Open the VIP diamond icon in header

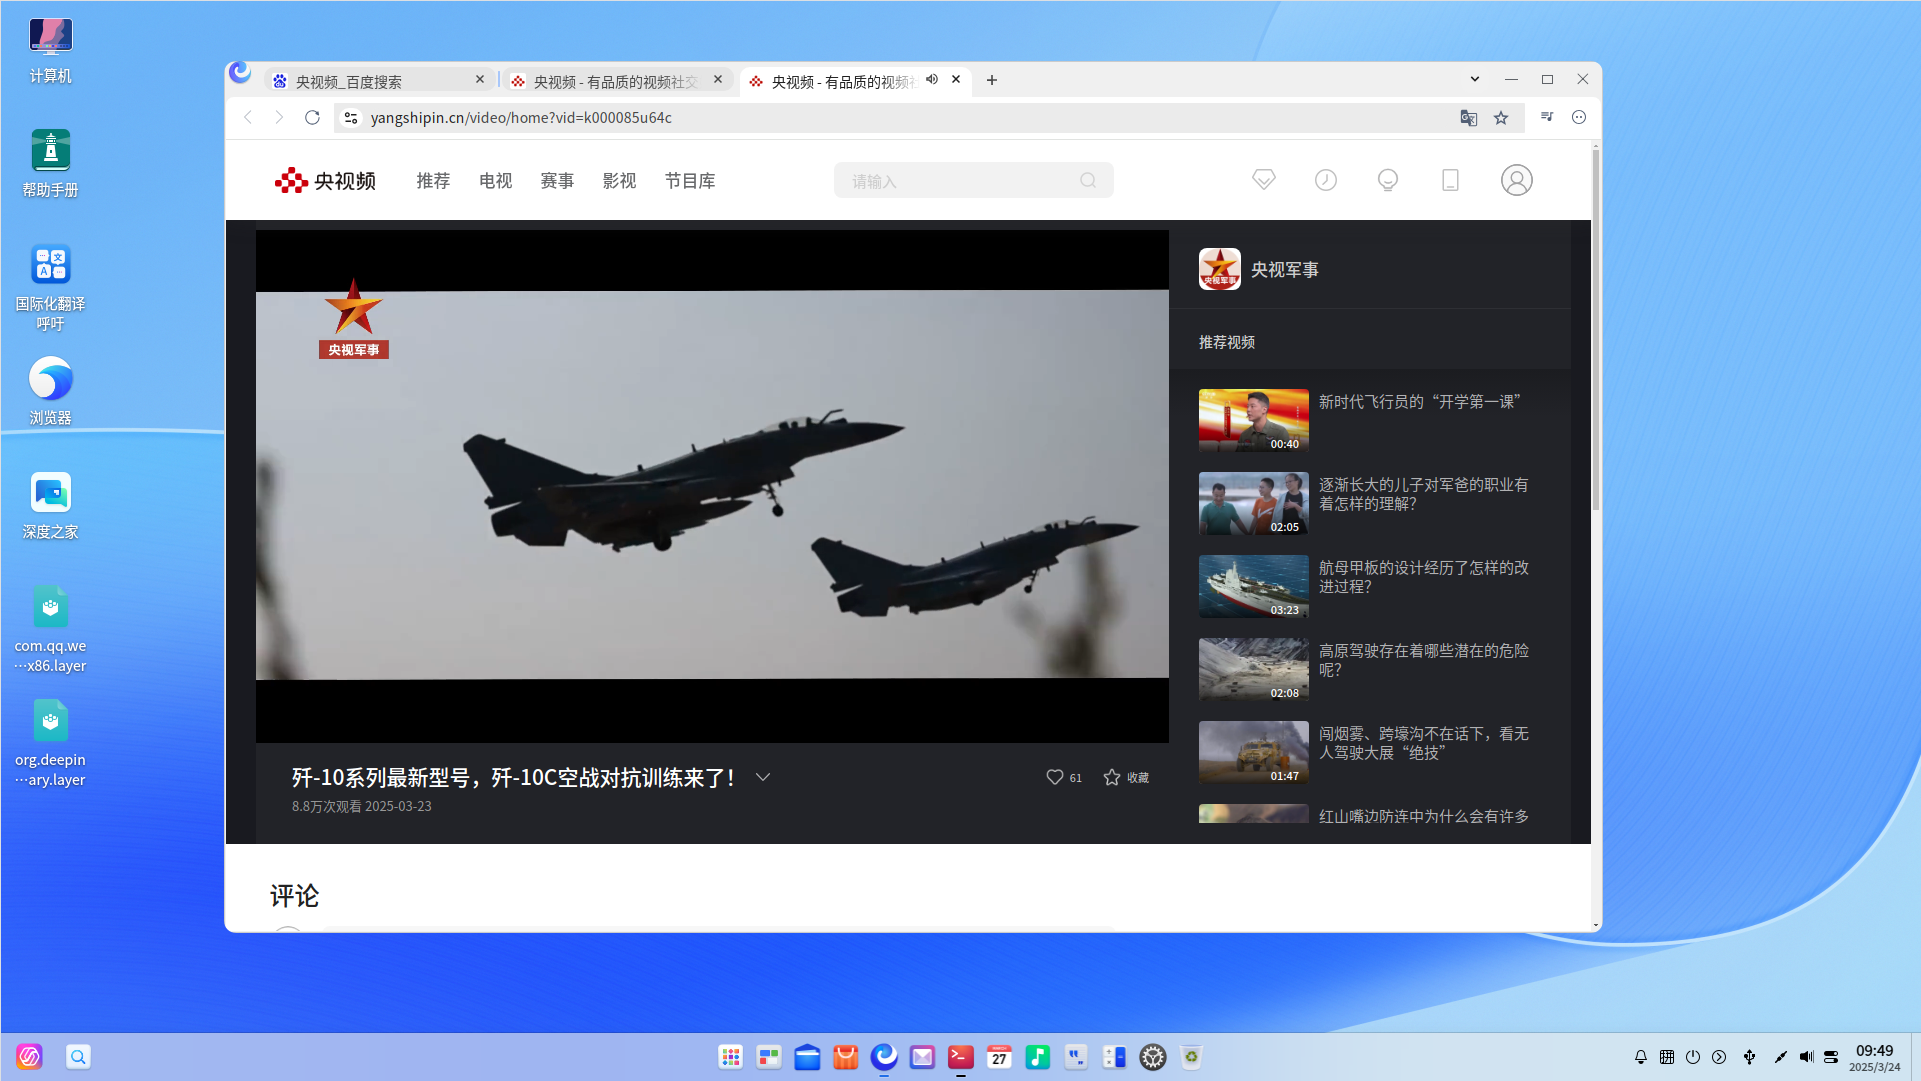pos(1264,180)
